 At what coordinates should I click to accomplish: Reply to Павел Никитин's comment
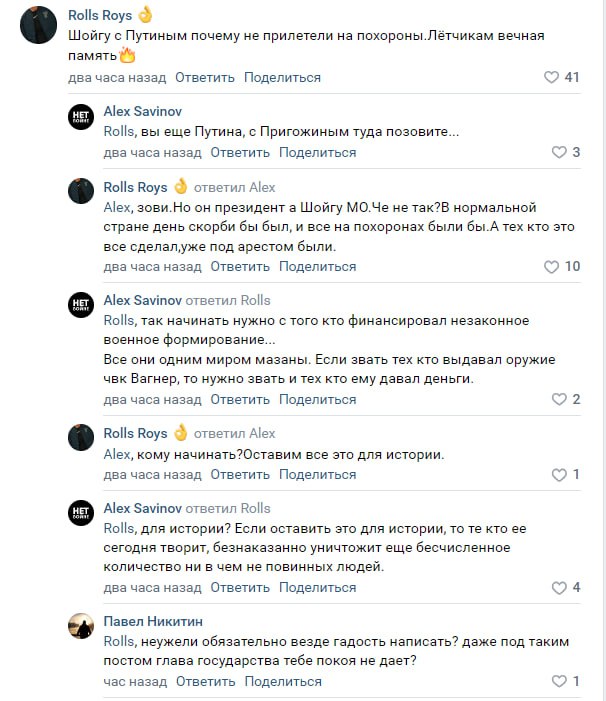click(x=206, y=681)
